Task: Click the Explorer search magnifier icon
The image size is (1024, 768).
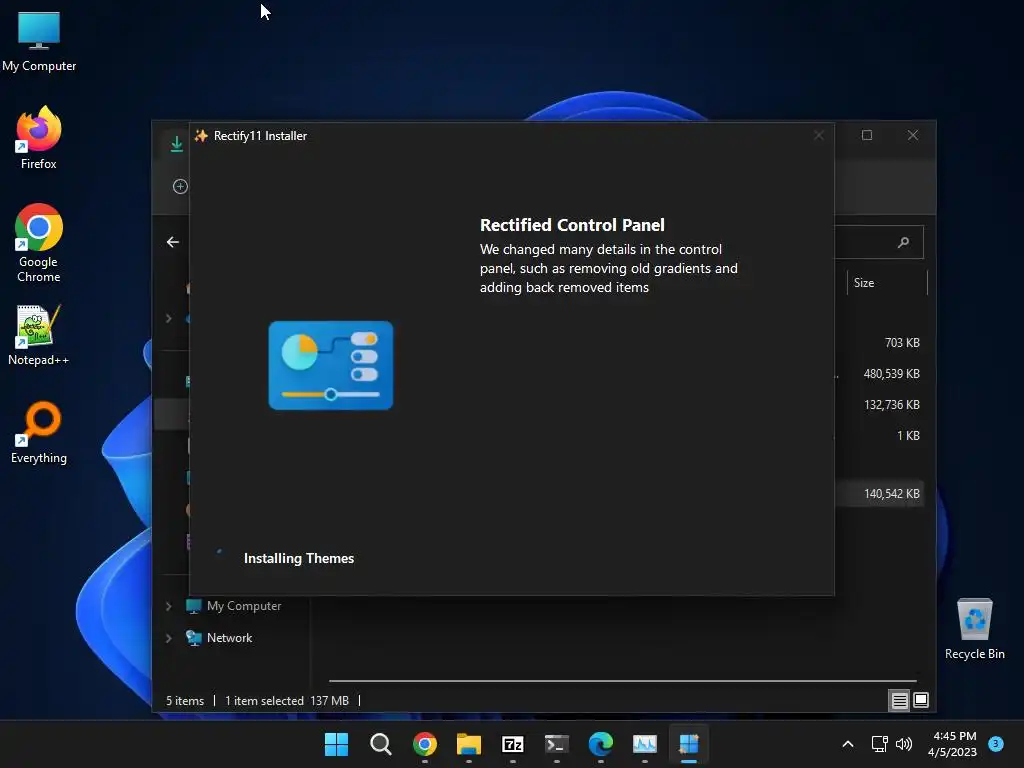Action: [904, 242]
